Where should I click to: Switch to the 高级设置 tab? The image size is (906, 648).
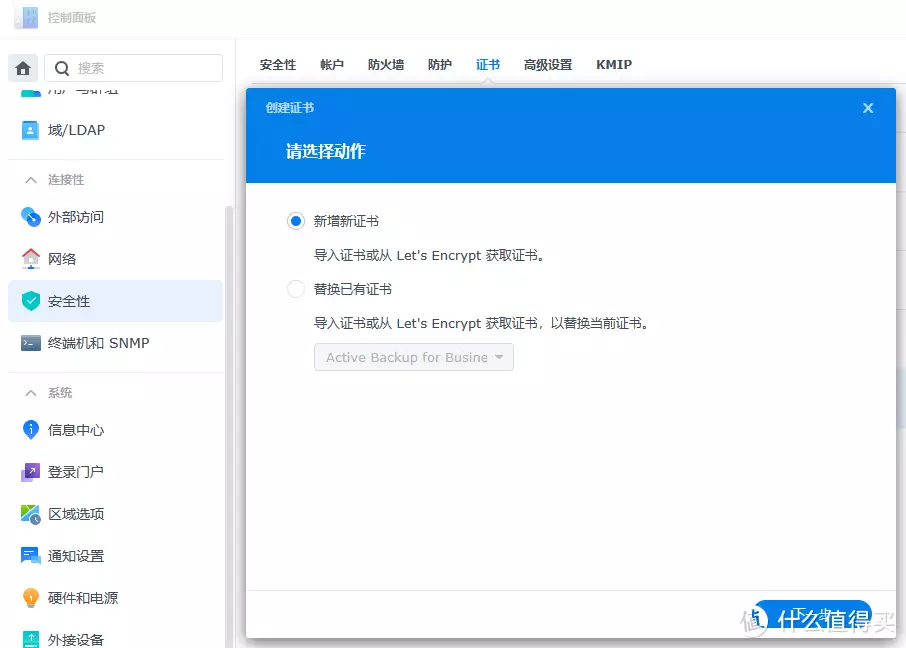tap(548, 65)
